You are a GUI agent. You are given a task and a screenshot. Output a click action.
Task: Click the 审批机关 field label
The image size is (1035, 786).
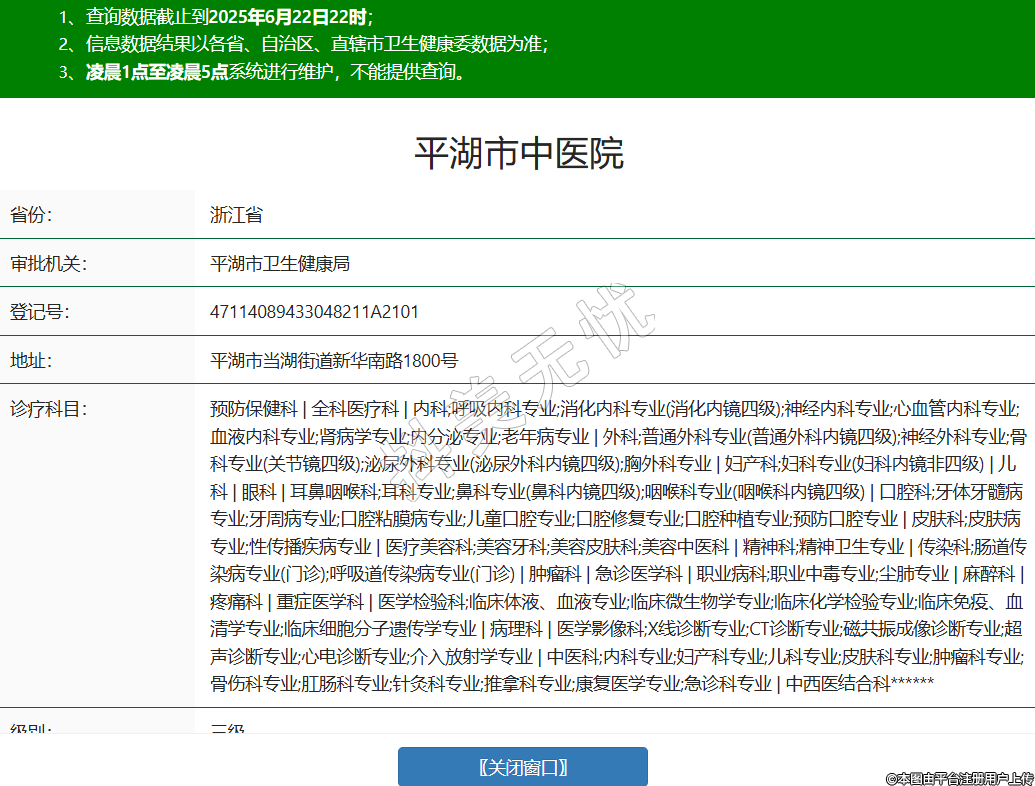48,263
